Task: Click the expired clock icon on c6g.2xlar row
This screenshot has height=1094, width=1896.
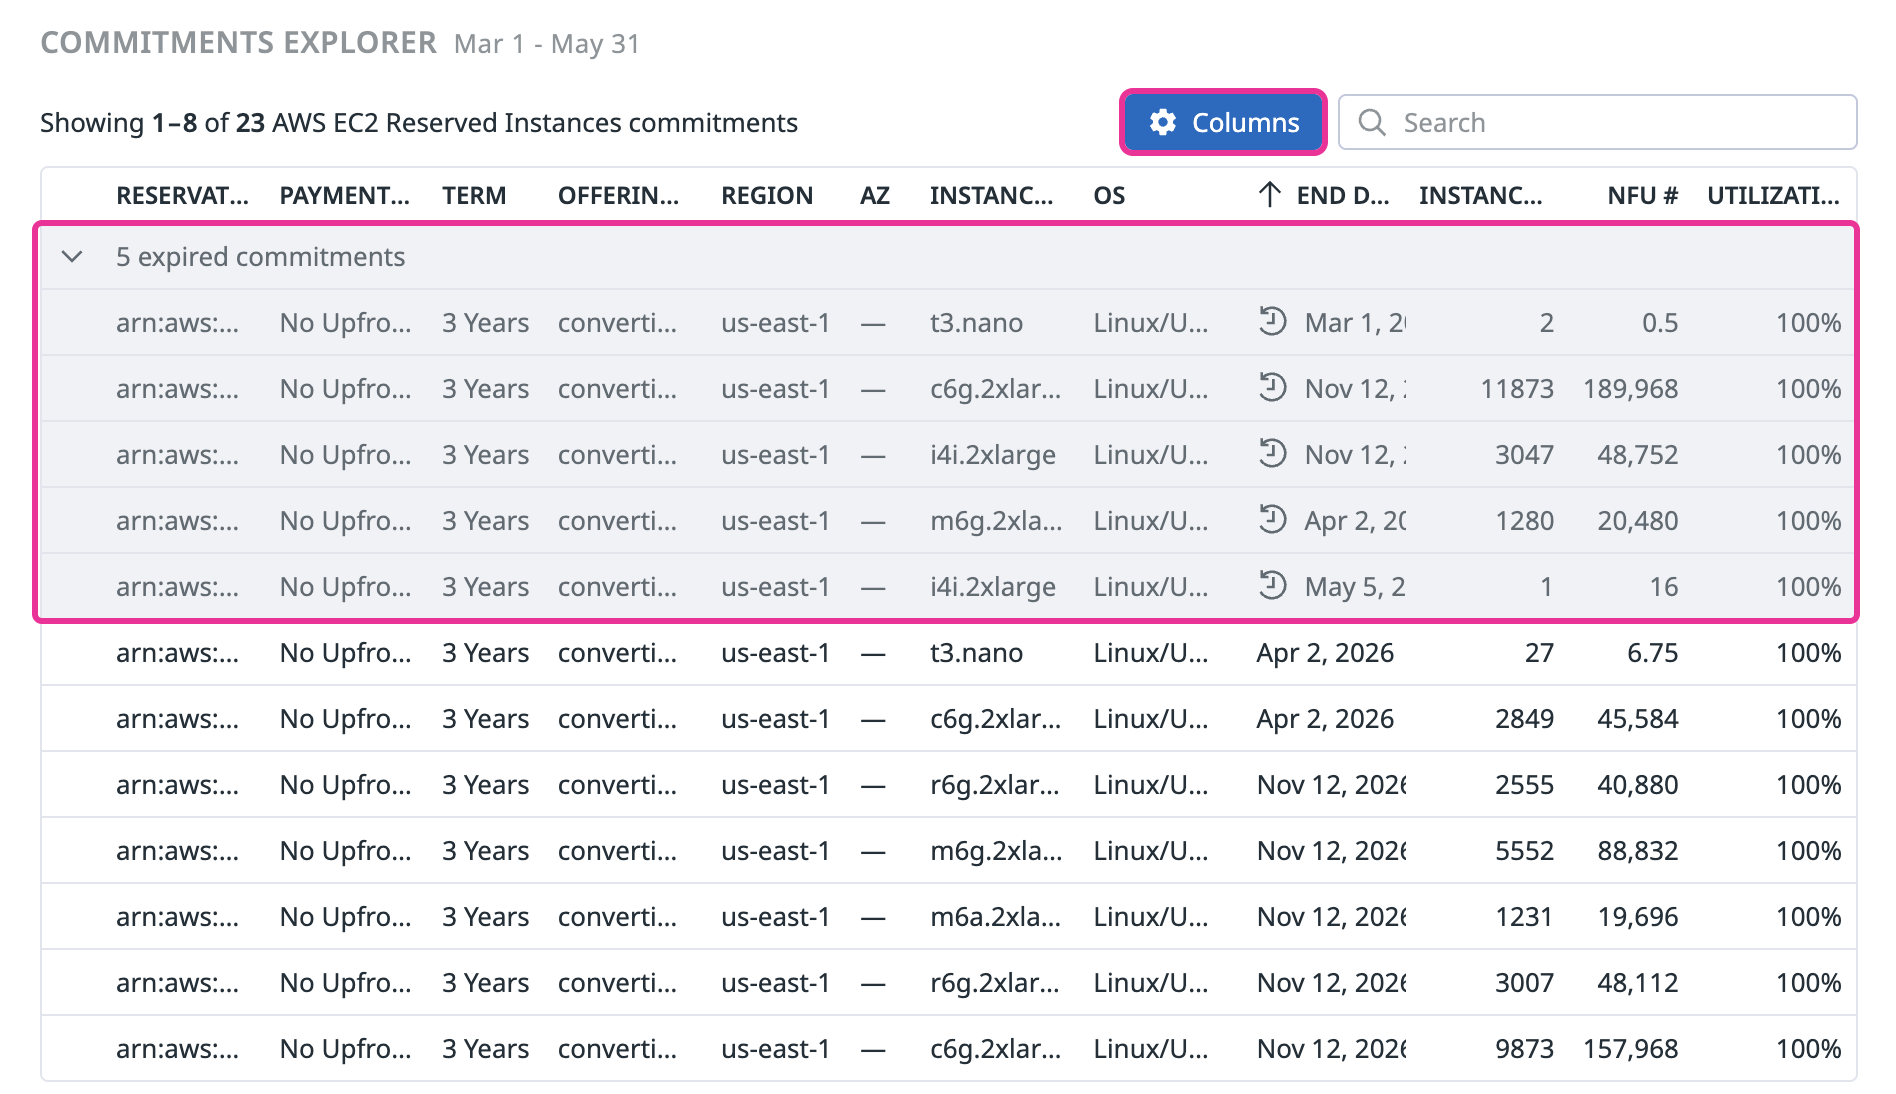Action: point(1272,387)
